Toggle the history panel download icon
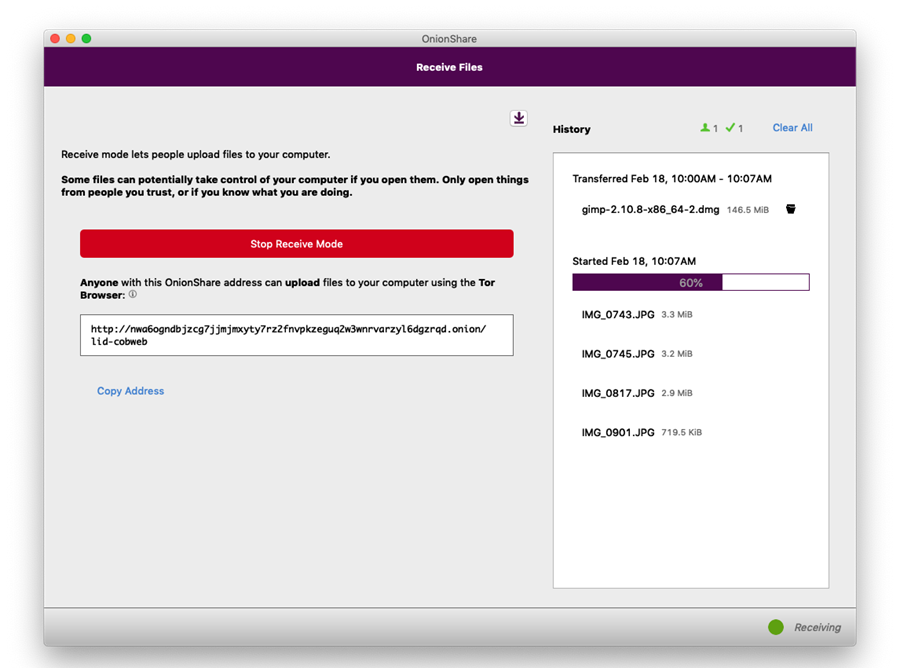This screenshot has width=900, height=668. (519, 118)
